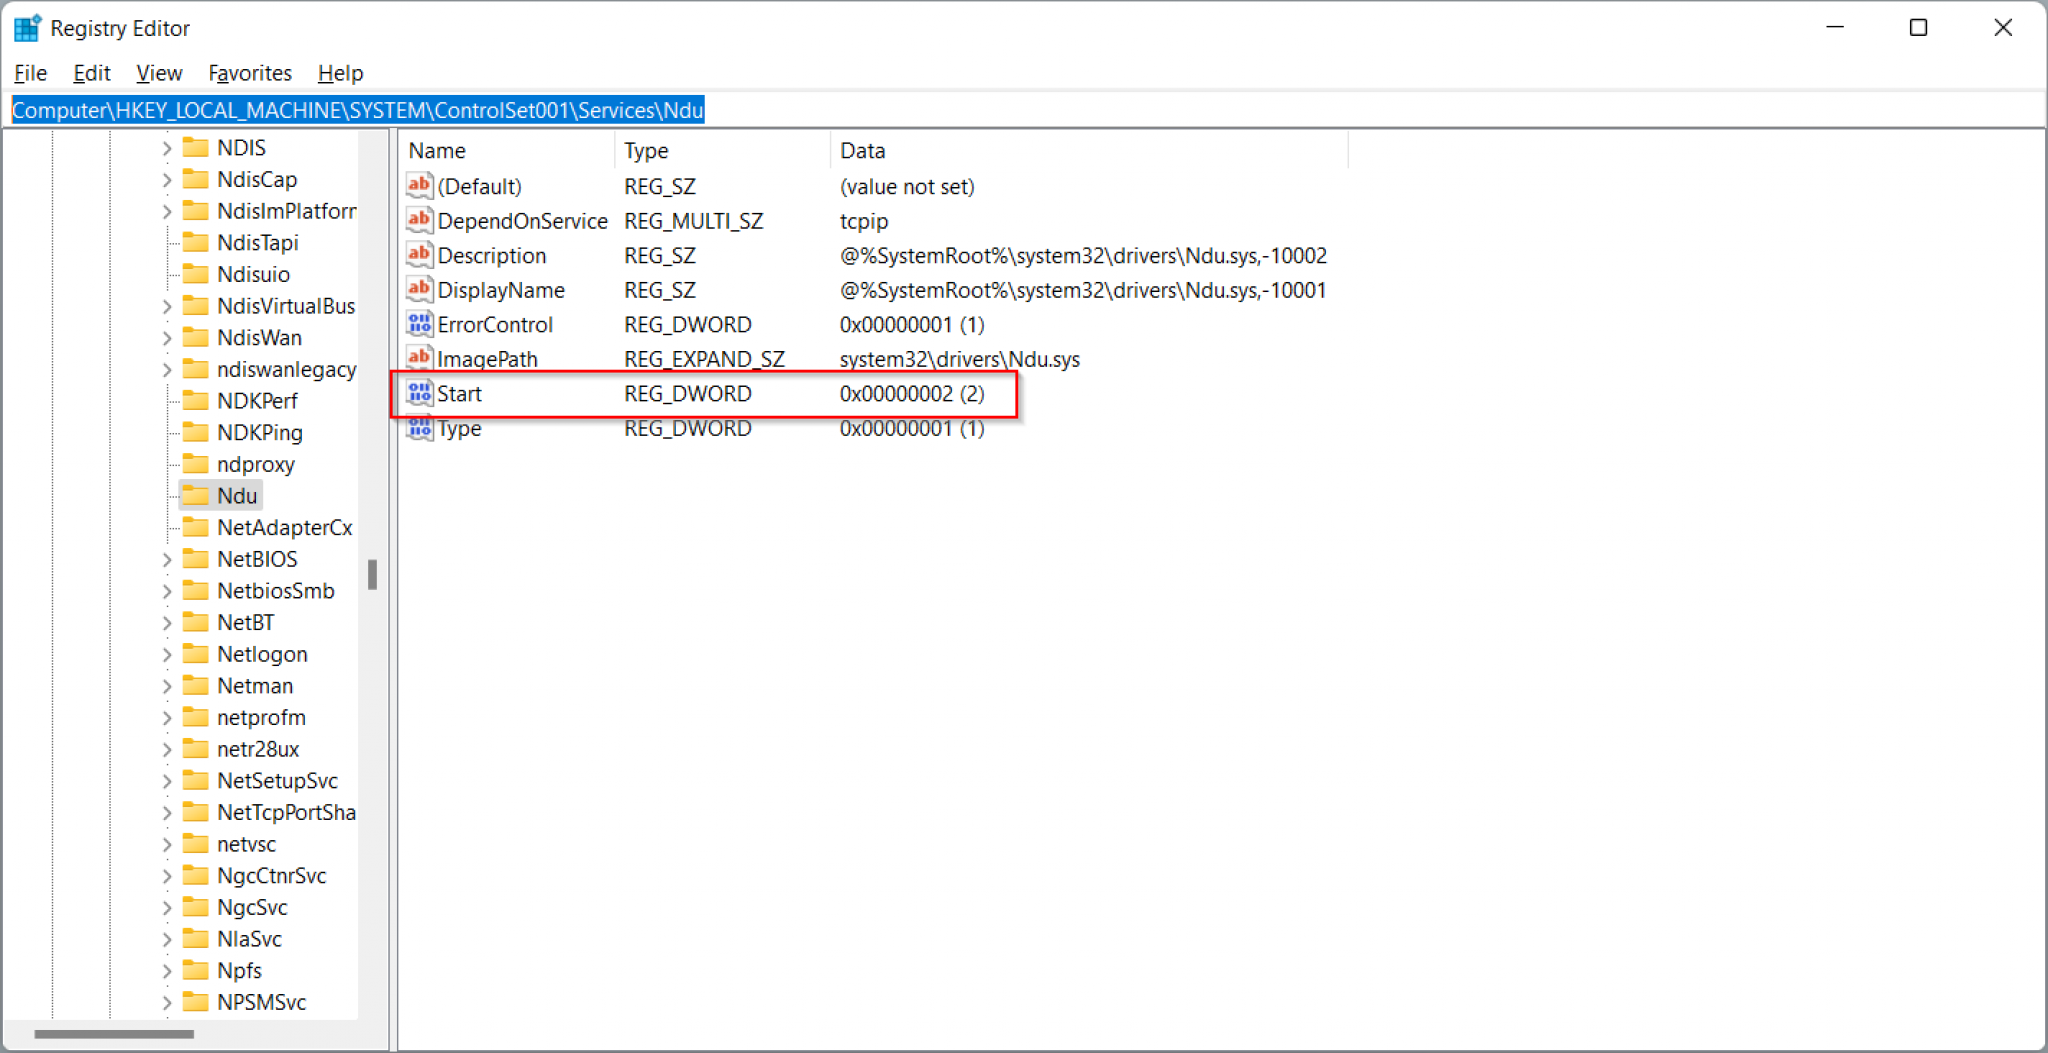Click the folder icon of NdisTapi
Screen dimensions: 2048x1053
[196, 242]
